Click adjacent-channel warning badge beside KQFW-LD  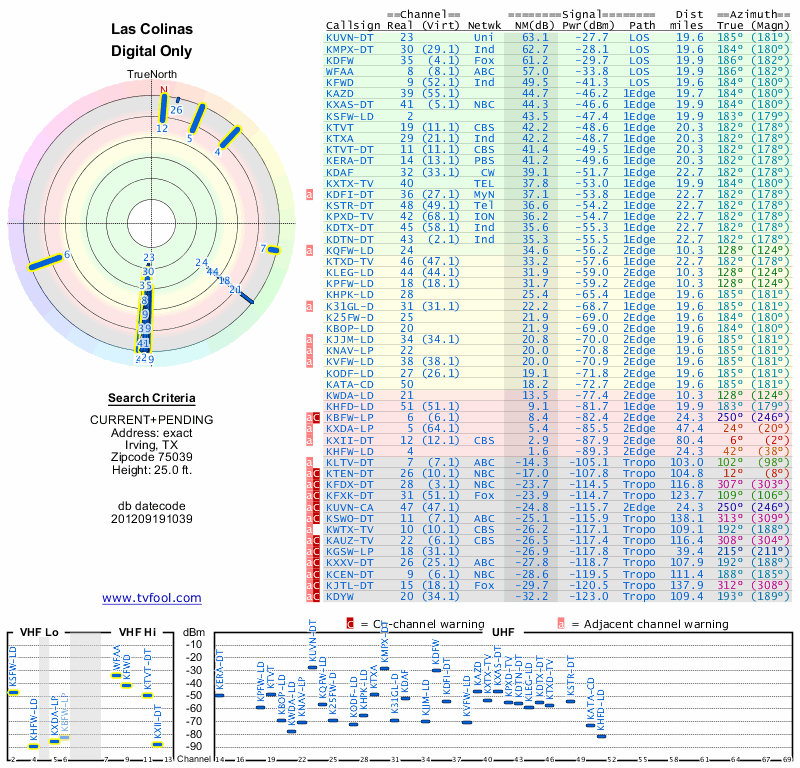[309, 251]
